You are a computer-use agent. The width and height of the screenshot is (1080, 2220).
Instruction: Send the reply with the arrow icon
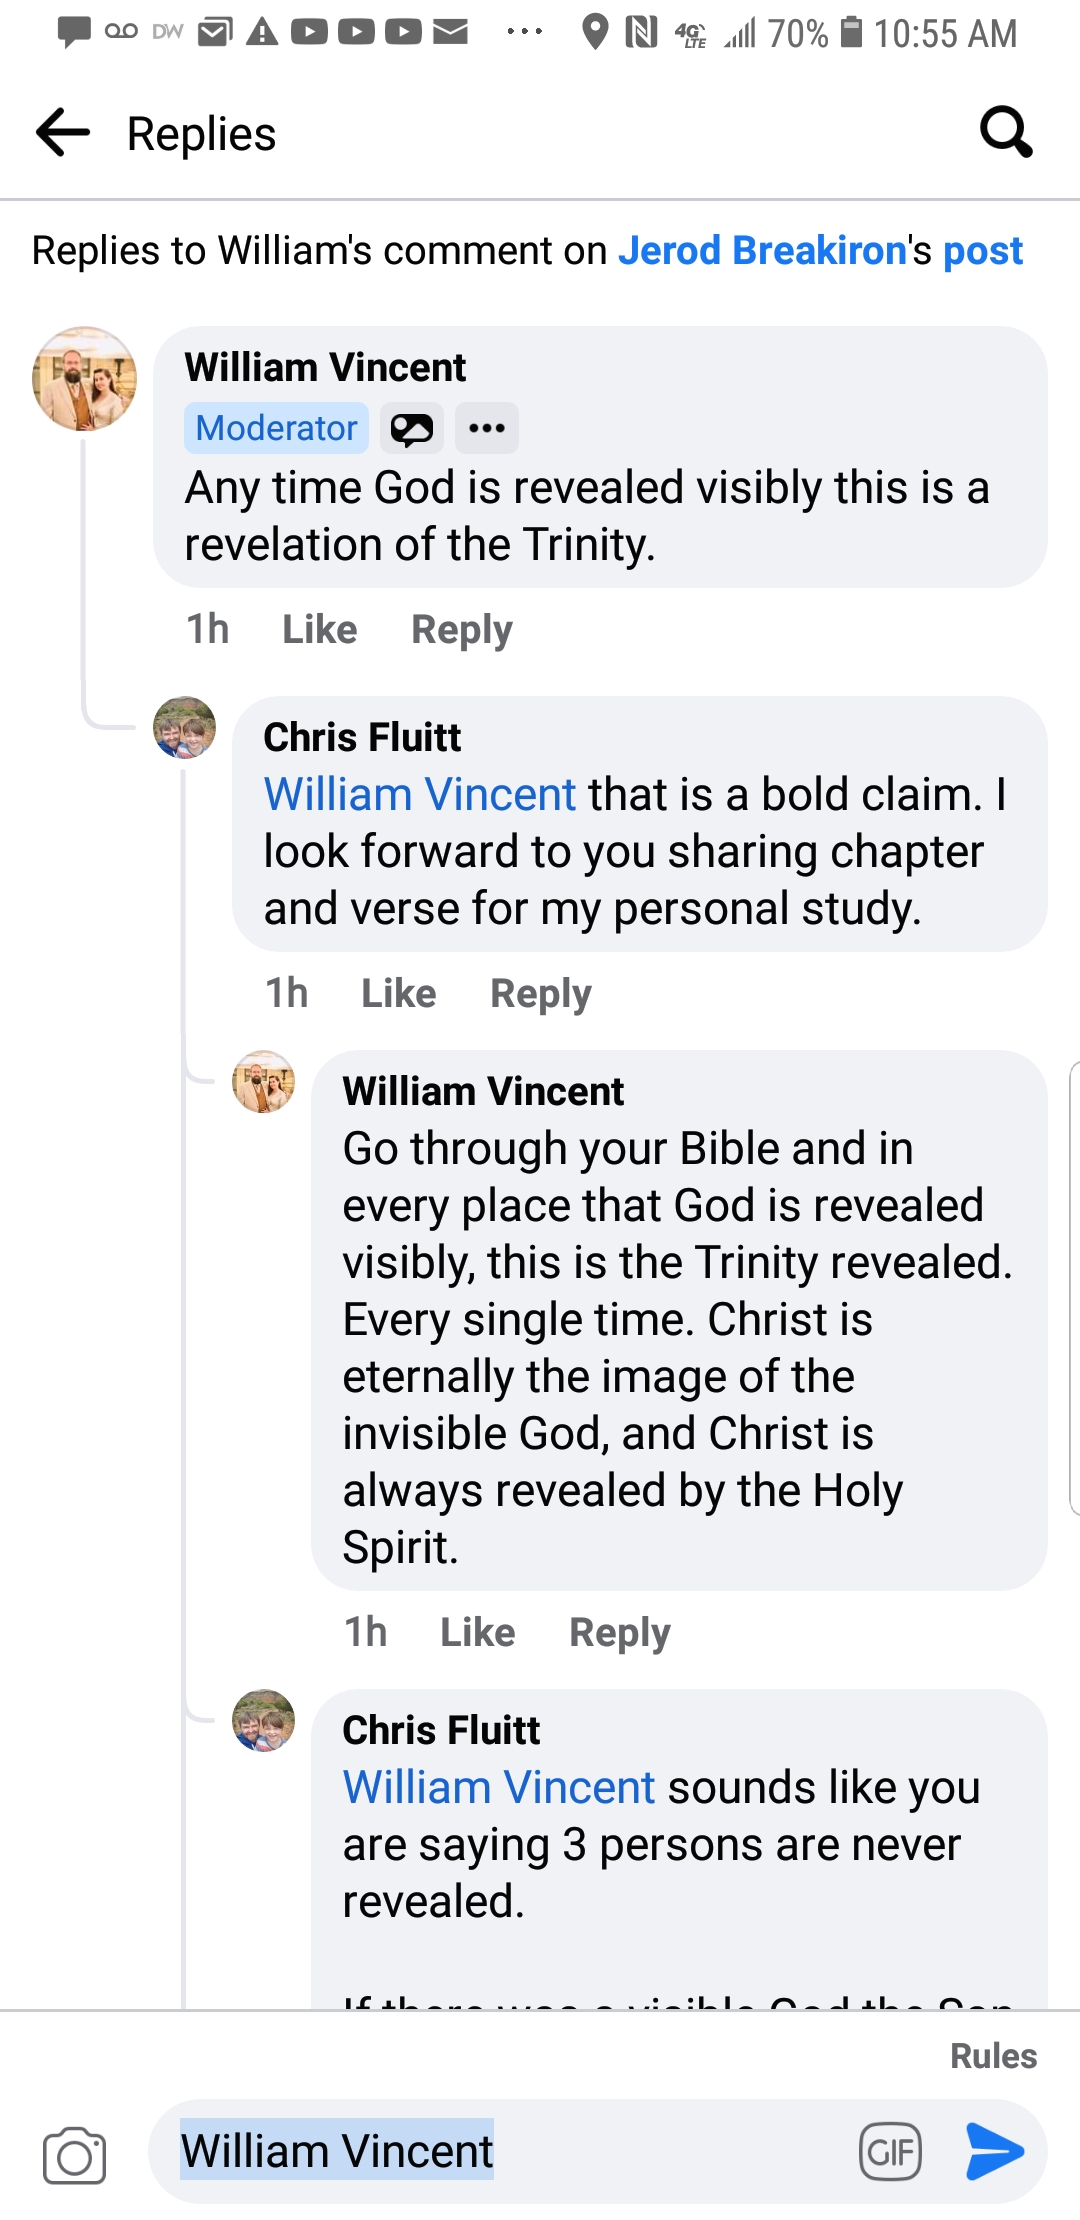coord(995,2151)
